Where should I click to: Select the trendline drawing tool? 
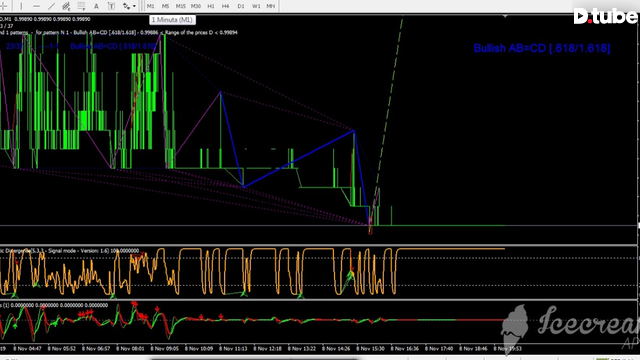point(51,6)
